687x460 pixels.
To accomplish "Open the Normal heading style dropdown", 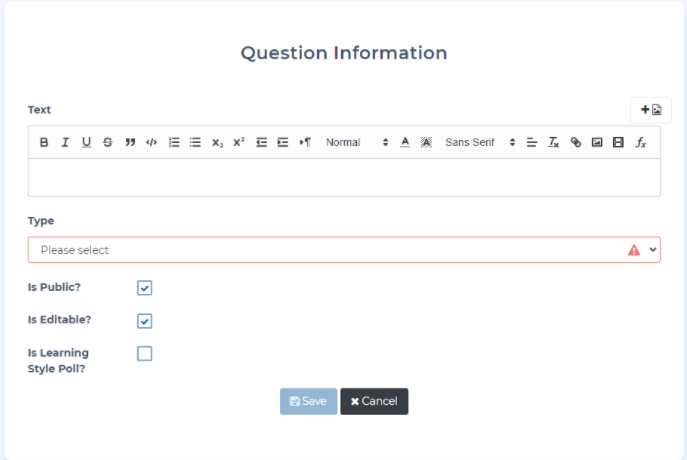I will pos(356,143).
